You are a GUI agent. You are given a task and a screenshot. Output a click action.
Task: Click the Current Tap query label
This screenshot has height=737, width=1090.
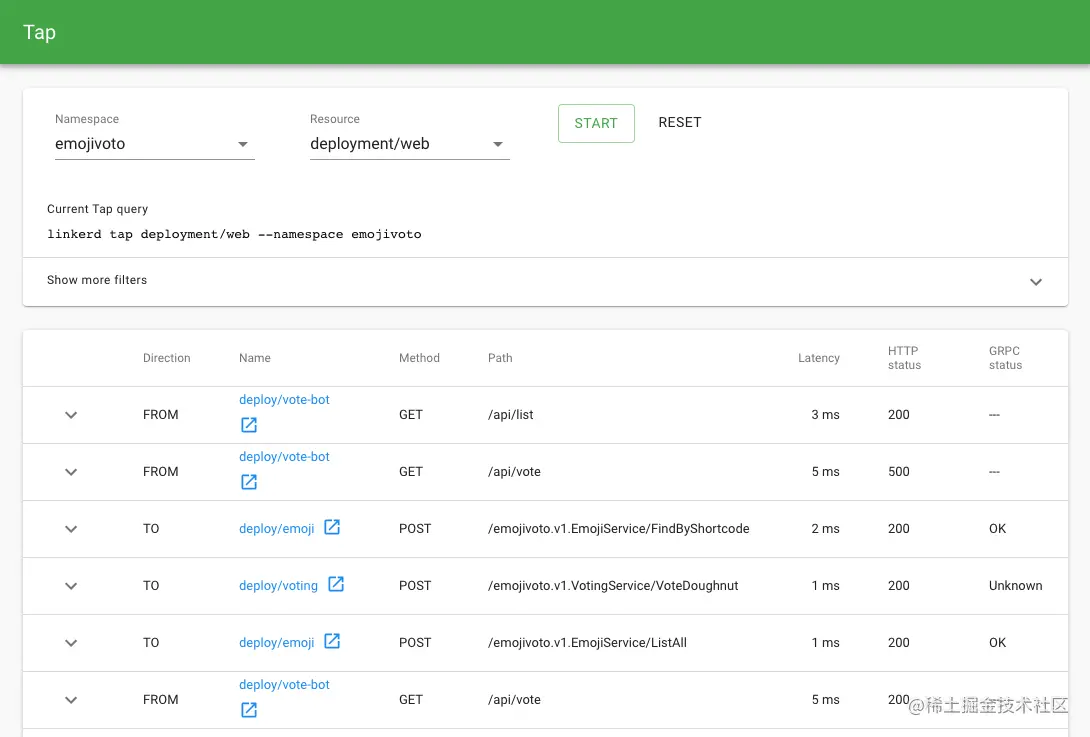(97, 209)
